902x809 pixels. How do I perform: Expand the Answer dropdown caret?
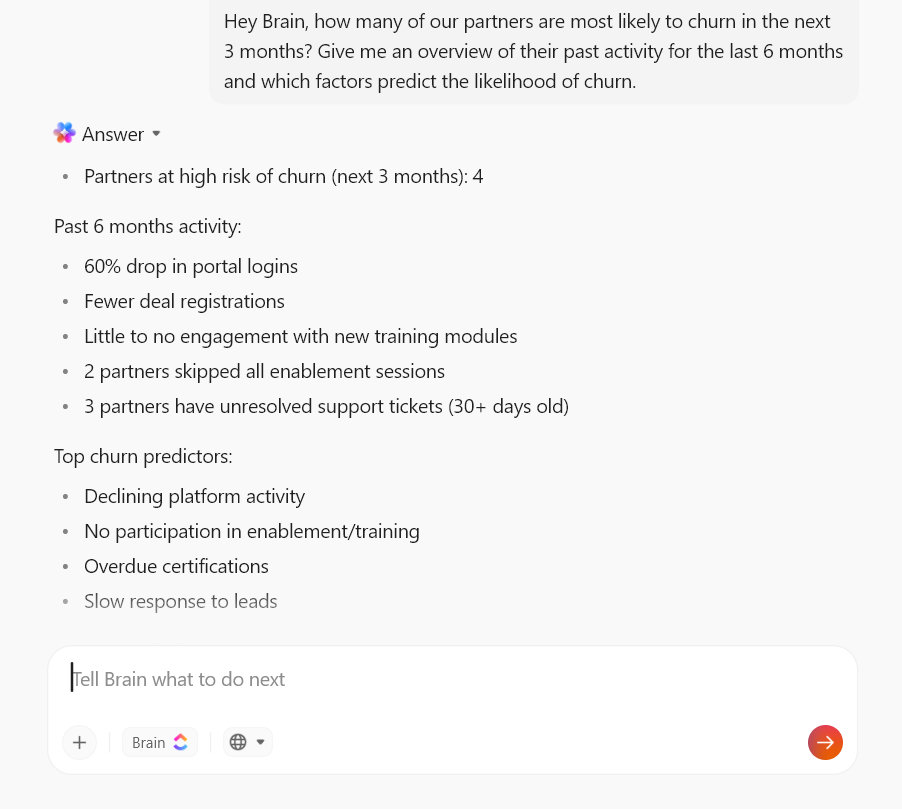pyautogui.click(x=156, y=134)
